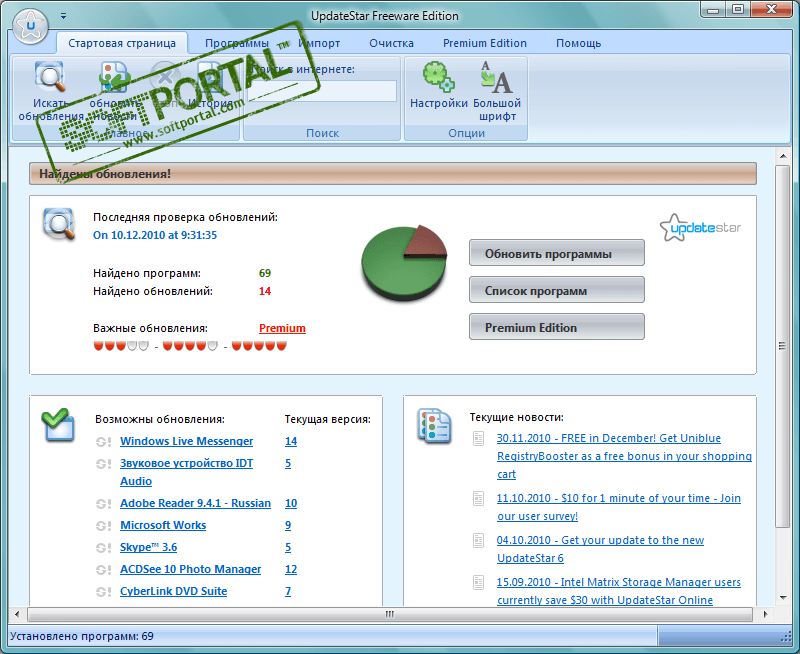Open 15.09.2010 Intel Matrix Storage news link
This screenshot has height=654, width=800.
(618, 591)
